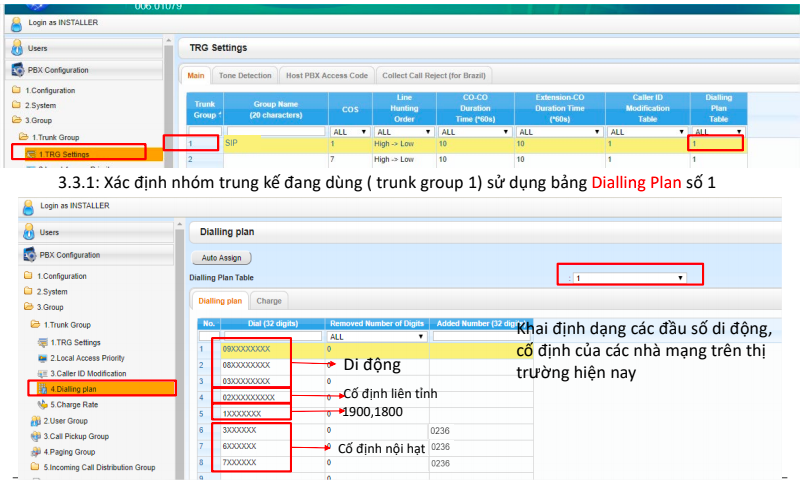This screenshot has height=483, width=800.
Task: Open the COS column ALL filter dropdown
Action: pos(348,131)
